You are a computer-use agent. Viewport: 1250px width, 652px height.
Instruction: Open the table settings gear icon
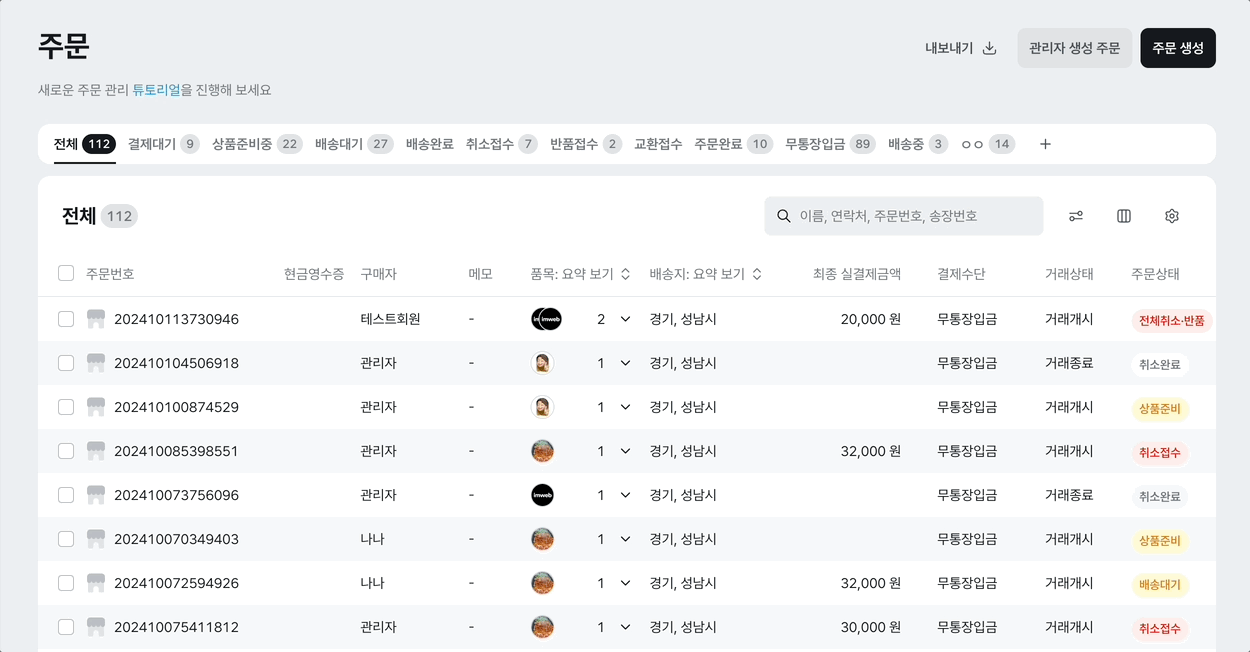click(x=1172, y=216)
